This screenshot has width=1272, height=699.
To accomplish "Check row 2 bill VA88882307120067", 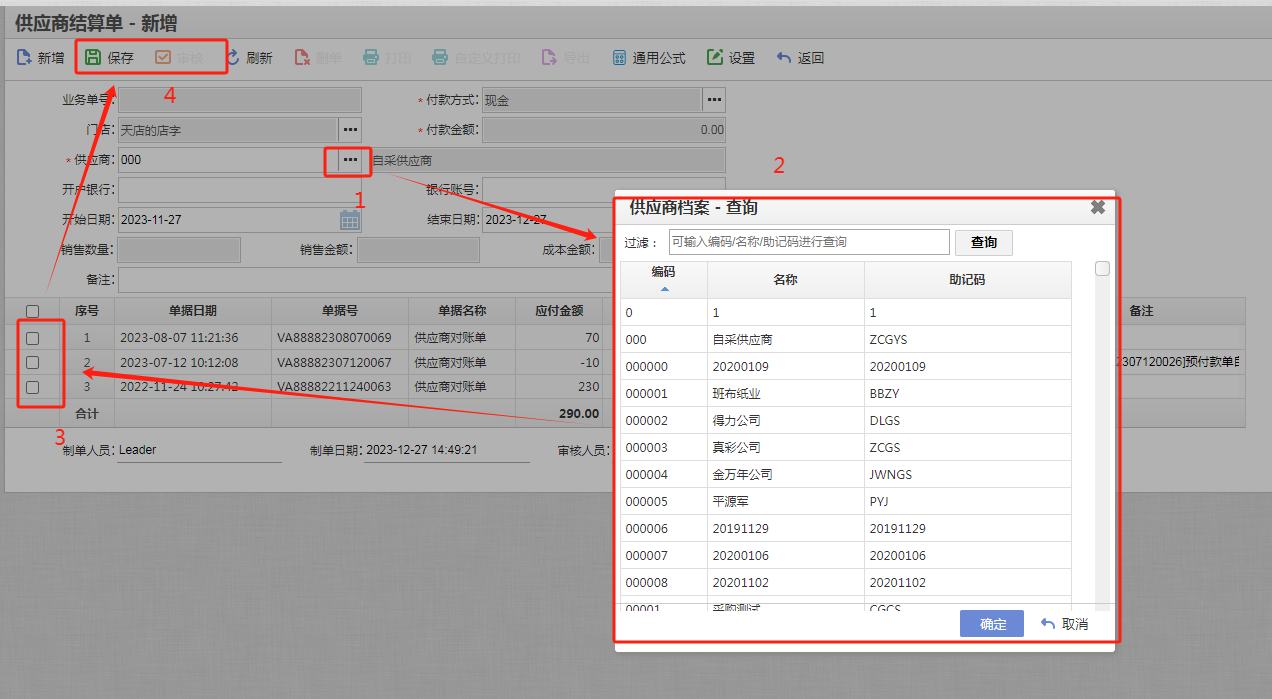I will click(x=33, y=362).
